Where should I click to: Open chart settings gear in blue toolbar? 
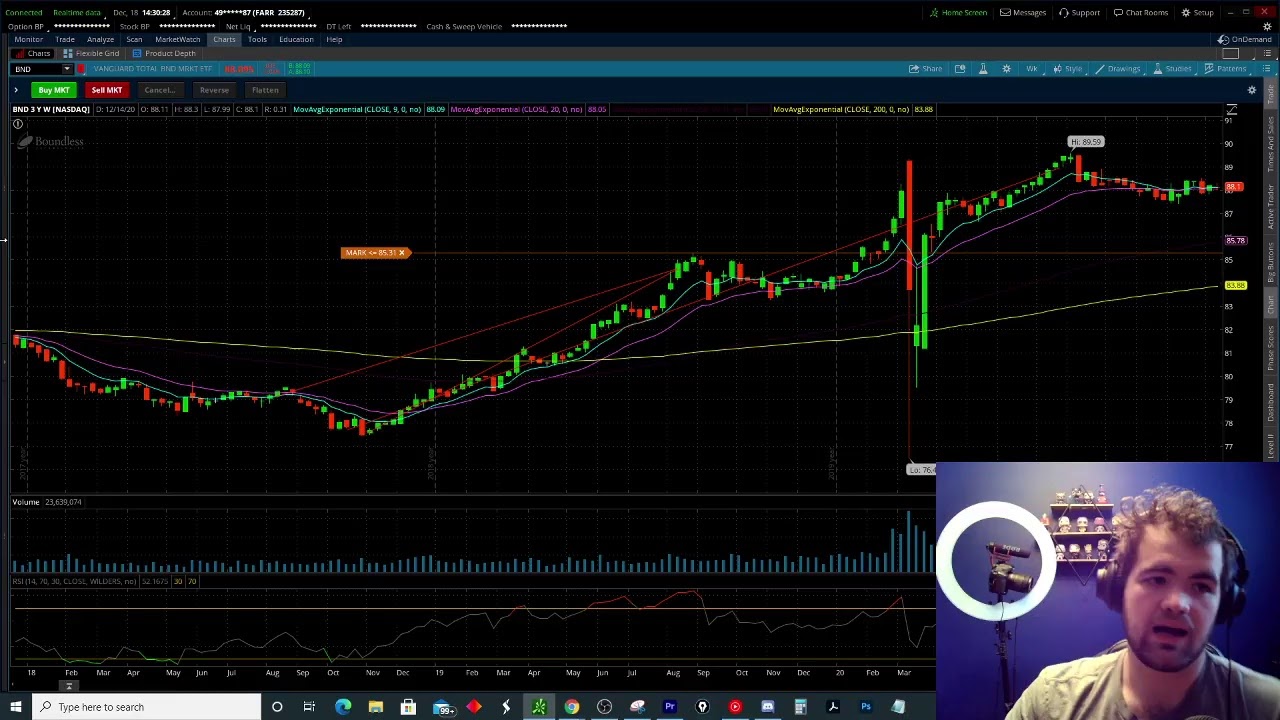click(1006, 68)
